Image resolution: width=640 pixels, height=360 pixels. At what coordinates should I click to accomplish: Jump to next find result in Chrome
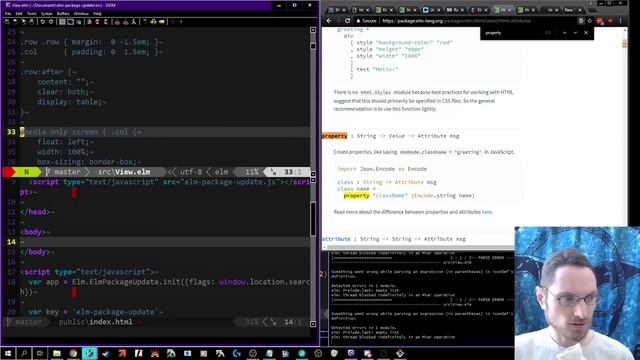click(x=575, y=33)
